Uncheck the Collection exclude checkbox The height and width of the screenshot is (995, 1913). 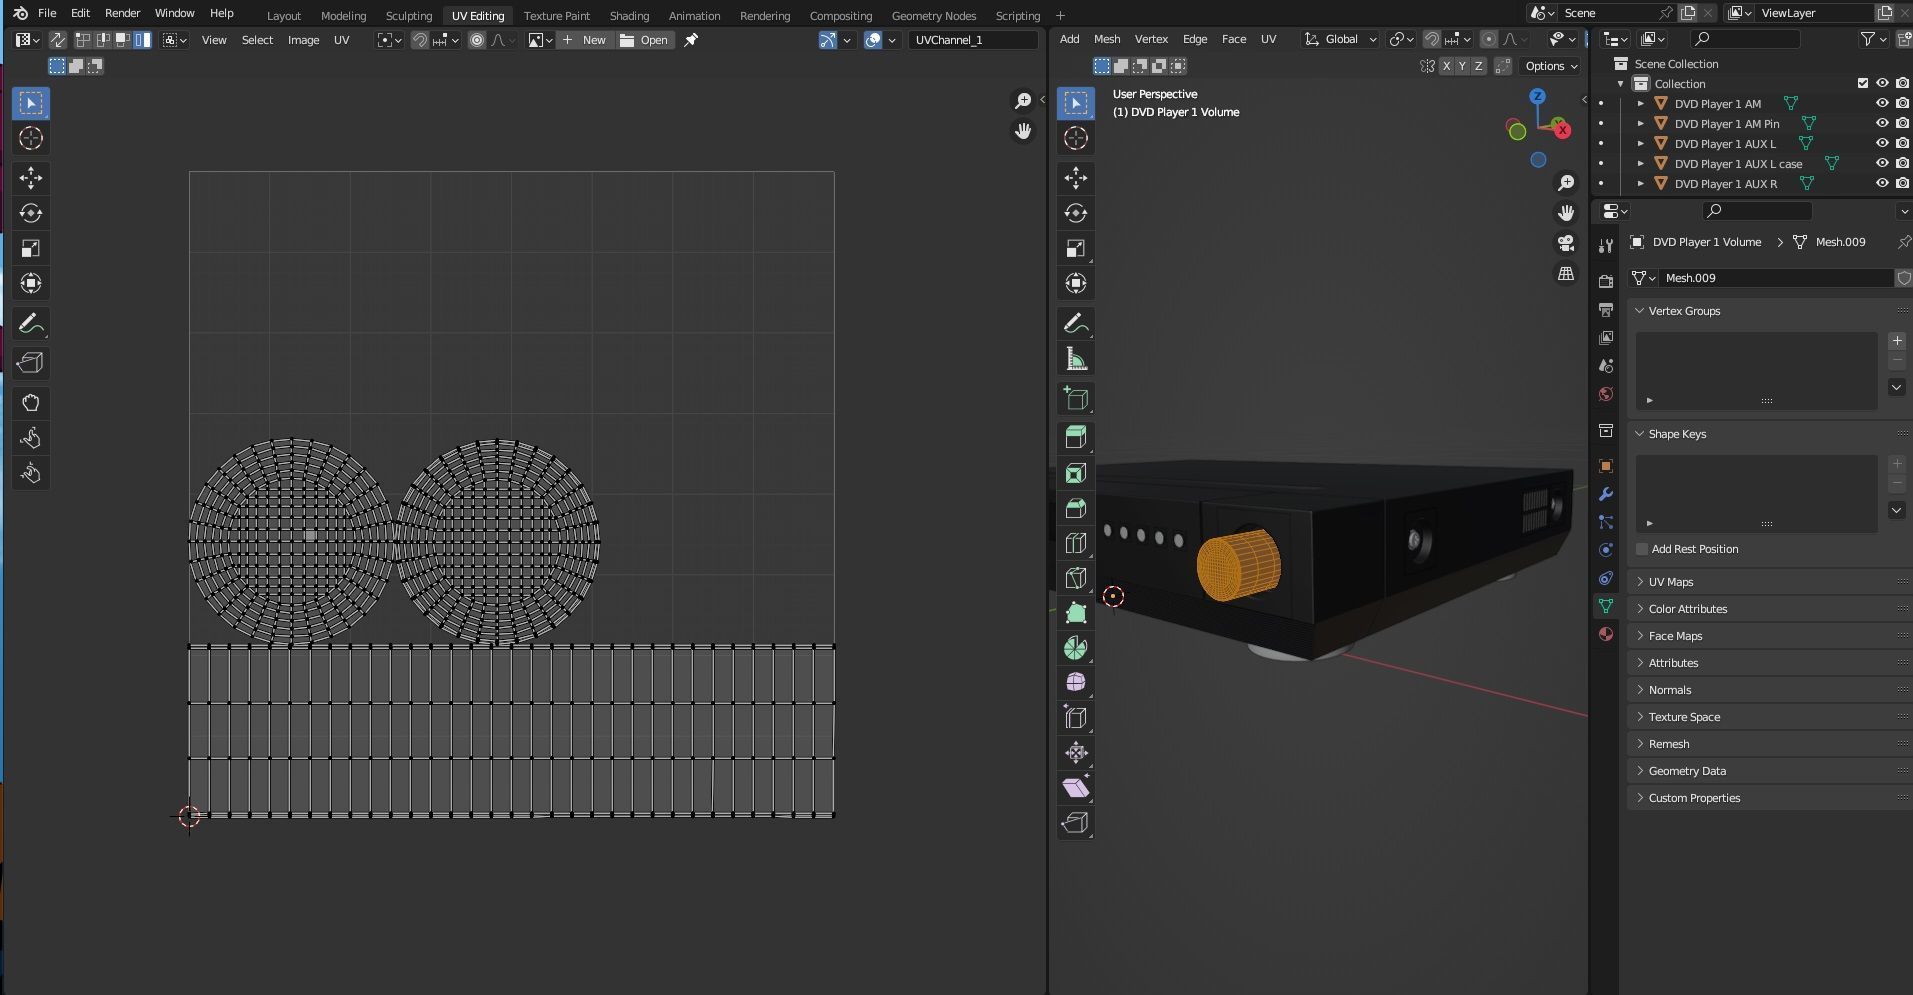(1862, 83)
